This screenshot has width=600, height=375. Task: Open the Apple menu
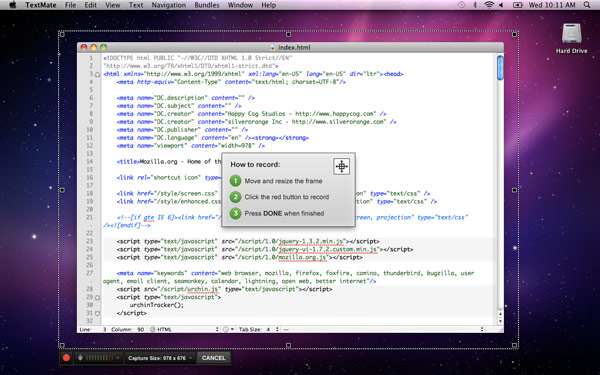tap(13, 5)
